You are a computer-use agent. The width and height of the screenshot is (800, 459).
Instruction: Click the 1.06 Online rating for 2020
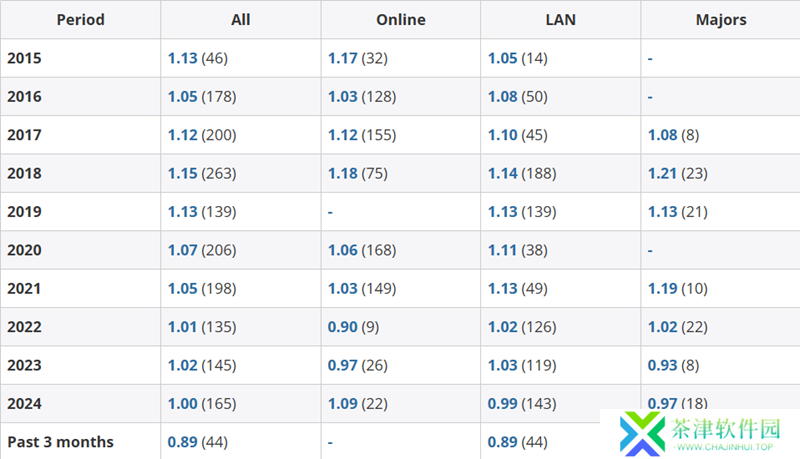pyautogui.click(x=342, y=250)
